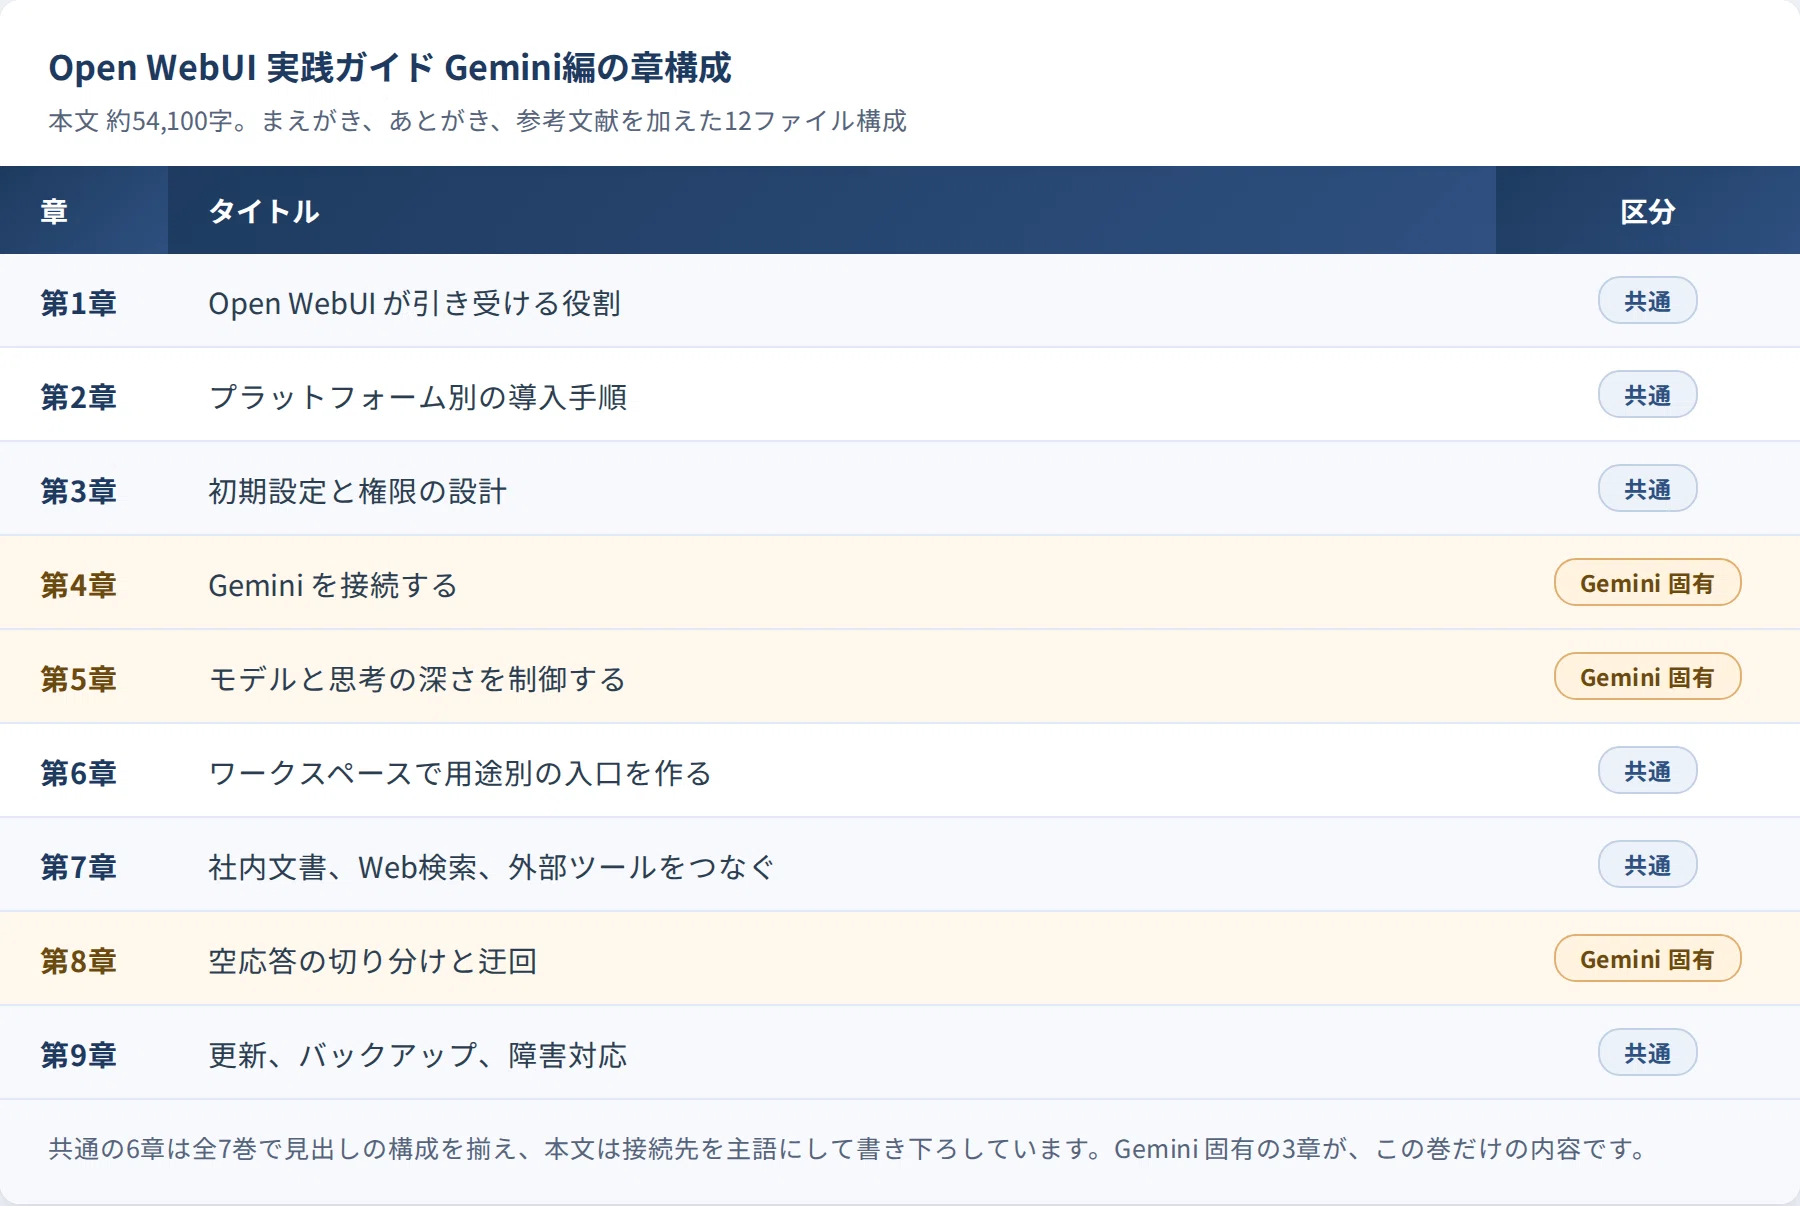Click the 共通 badge in the 第9章 row
This screenshot has height=1206, width=1800.
tap(1648, 1052)
